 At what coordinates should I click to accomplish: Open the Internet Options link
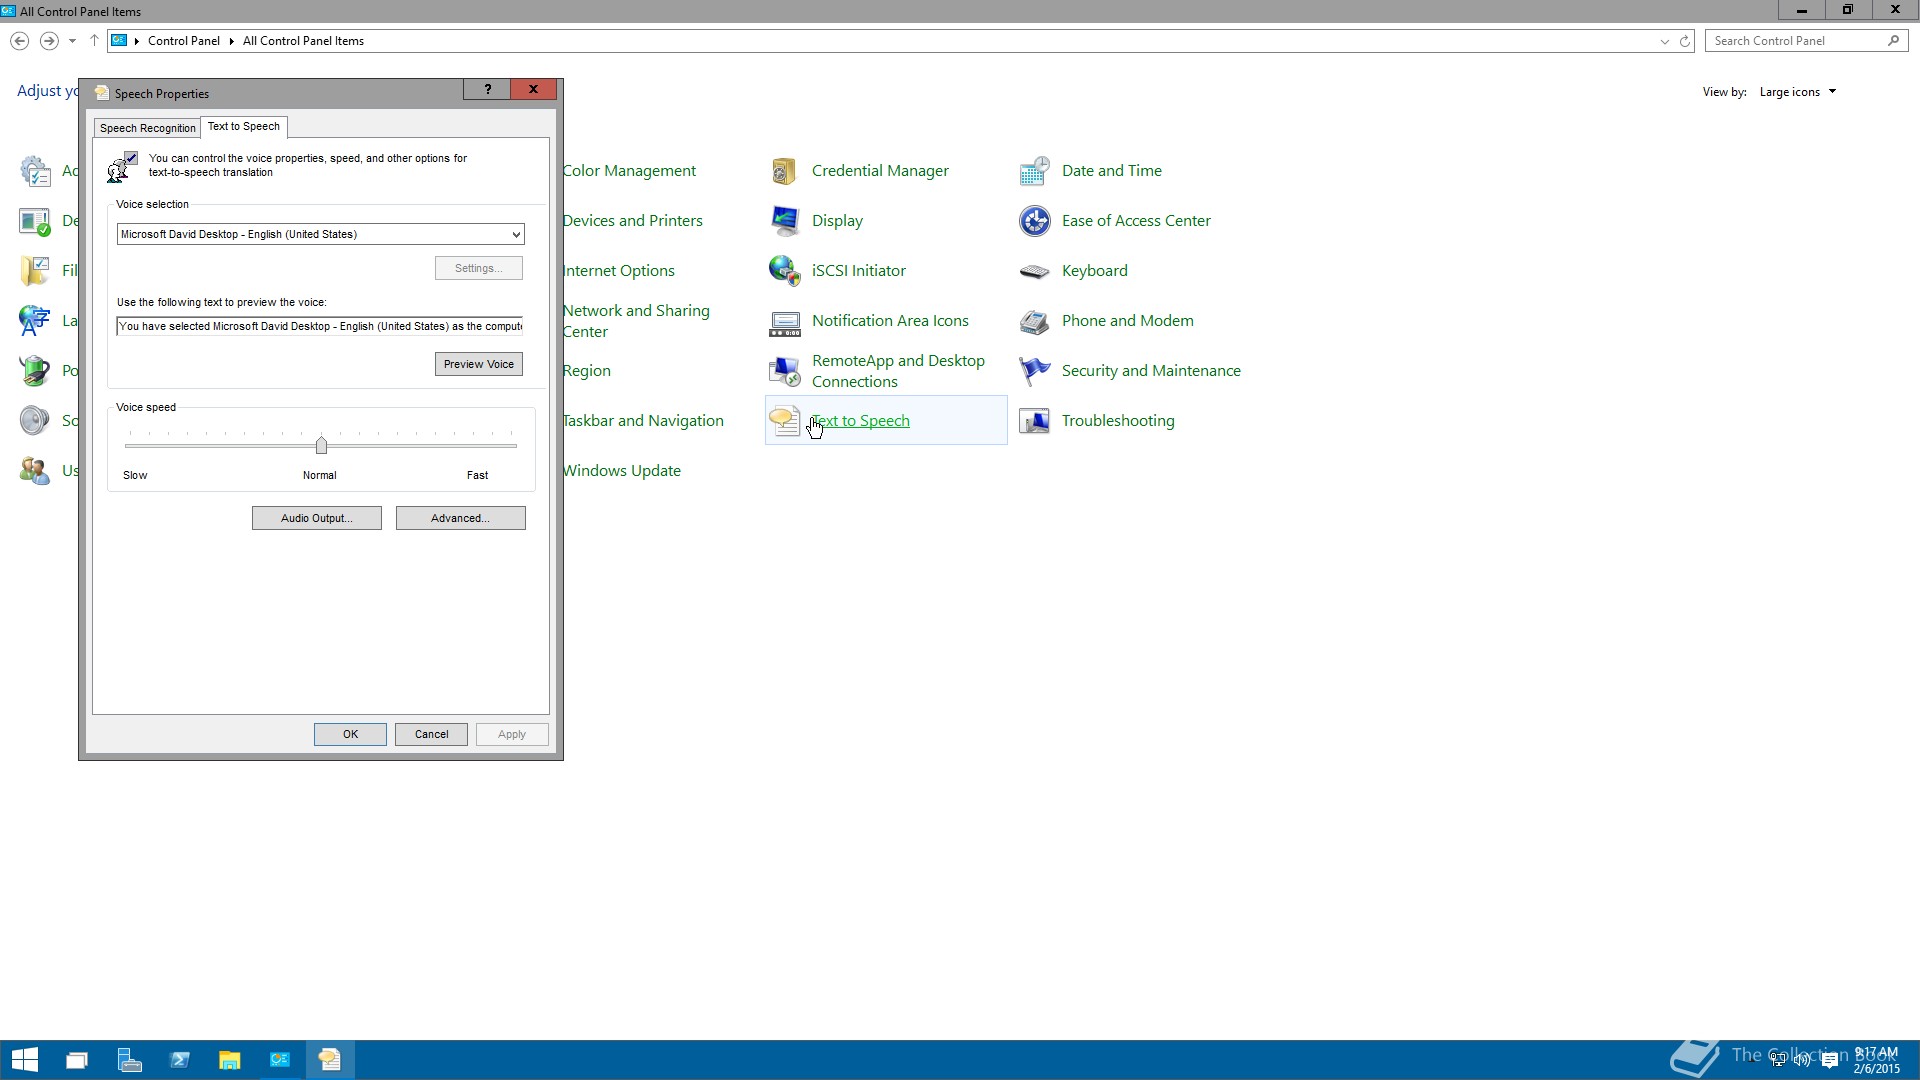(x=618, y=271)
